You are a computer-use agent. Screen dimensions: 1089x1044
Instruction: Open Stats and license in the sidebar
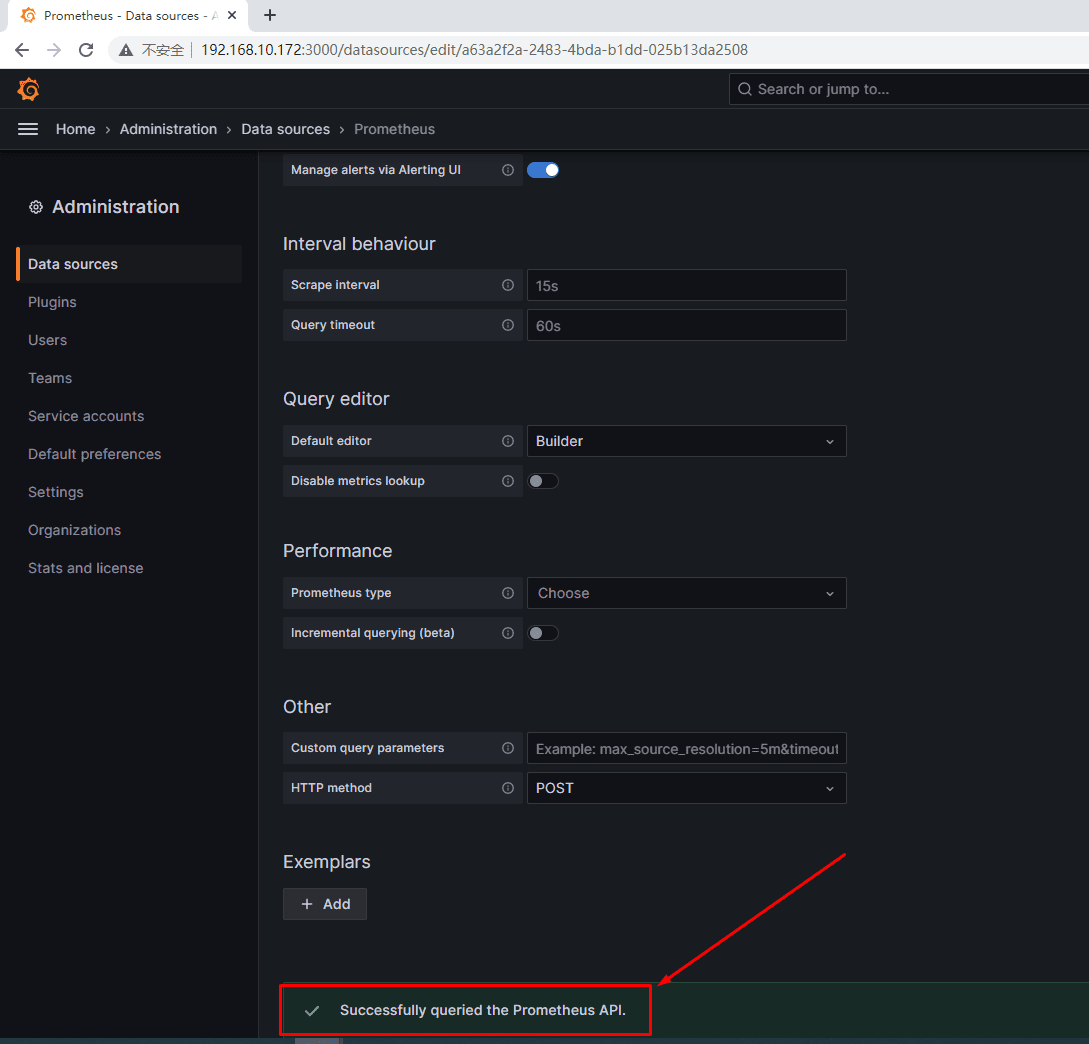85,568
